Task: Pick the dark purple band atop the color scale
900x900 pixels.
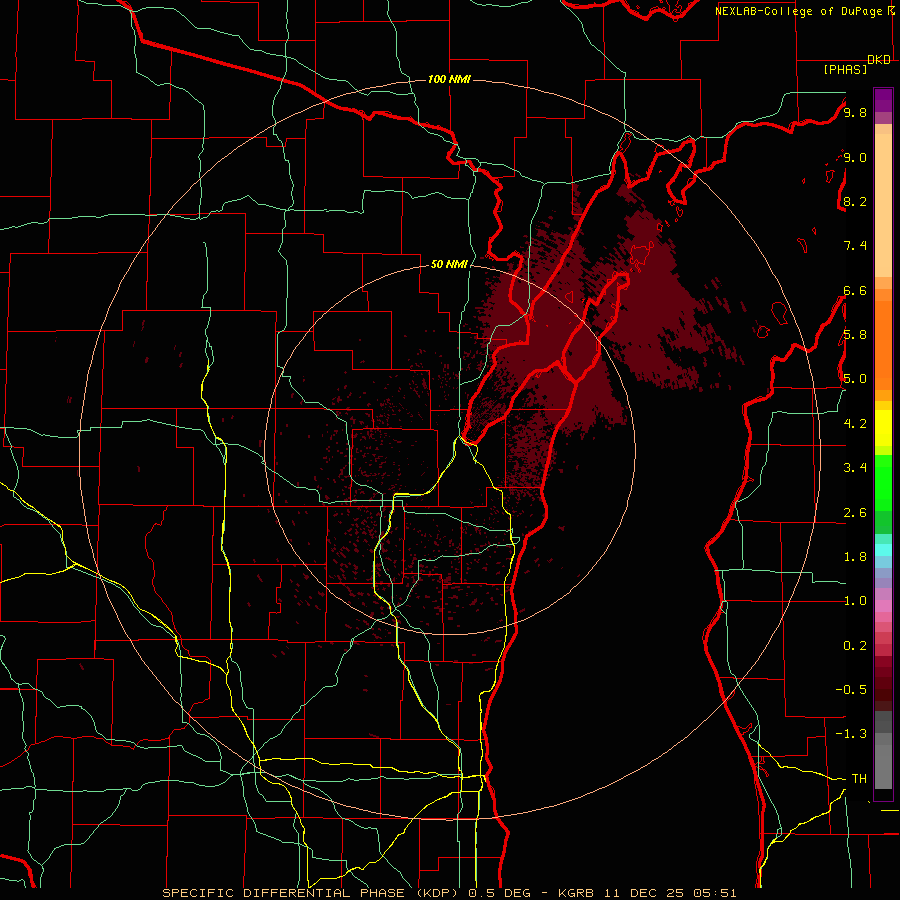Action: pyautogui.click(x=883, y=100)
